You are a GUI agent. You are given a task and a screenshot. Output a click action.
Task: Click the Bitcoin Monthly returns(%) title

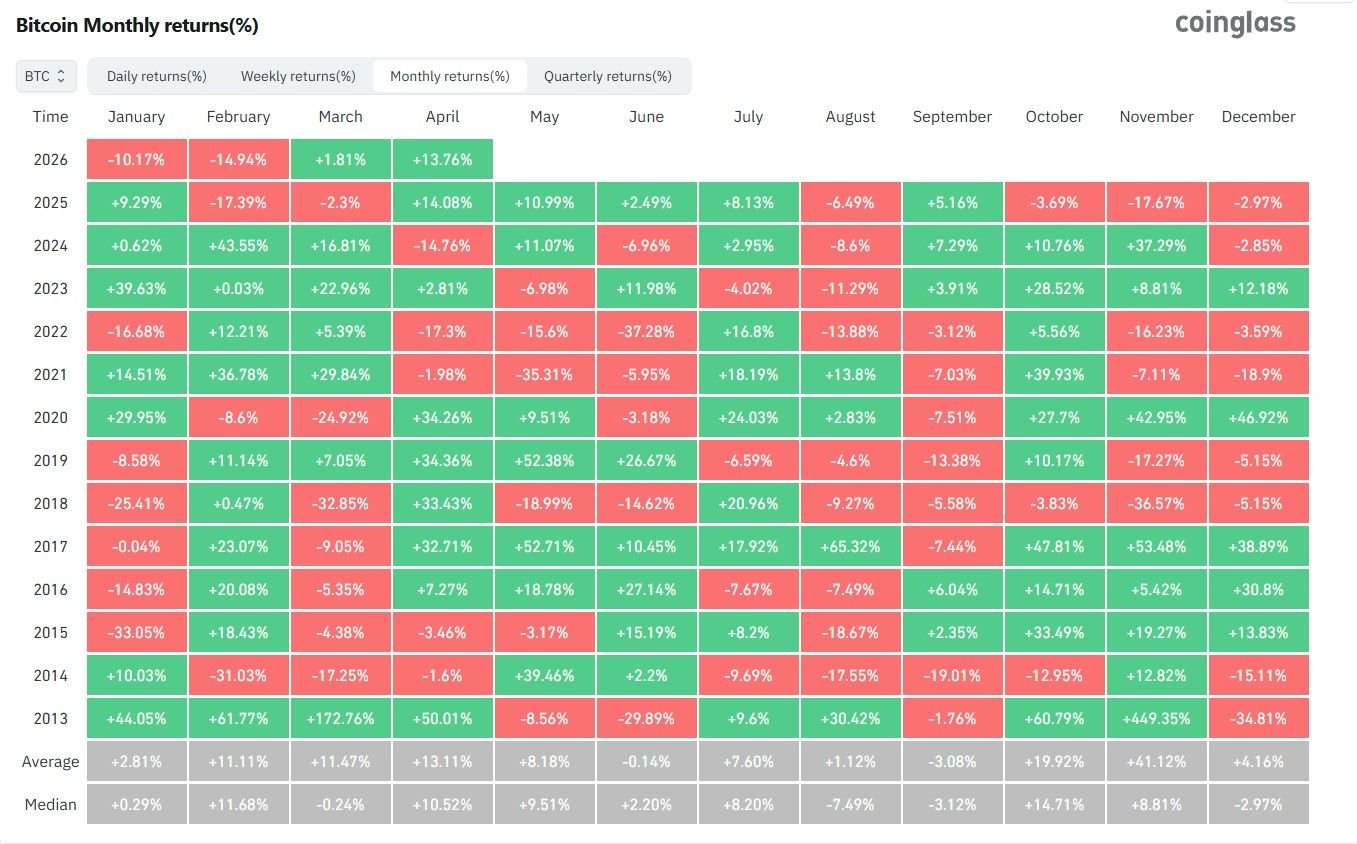click(x=136, y=25)
